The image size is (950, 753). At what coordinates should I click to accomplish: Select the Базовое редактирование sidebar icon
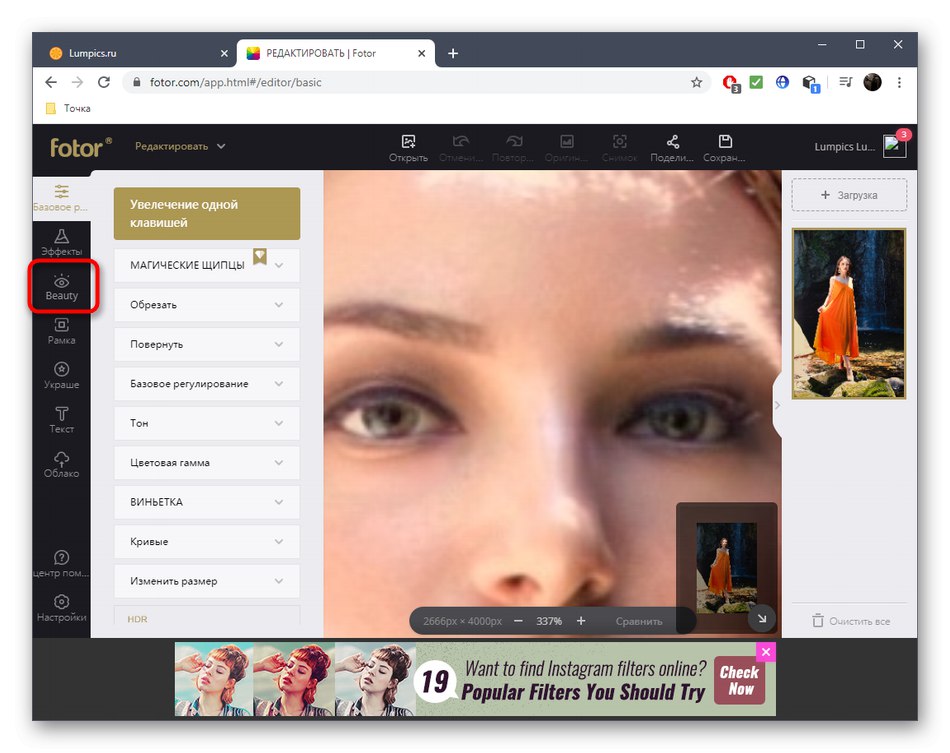point(61,198)
